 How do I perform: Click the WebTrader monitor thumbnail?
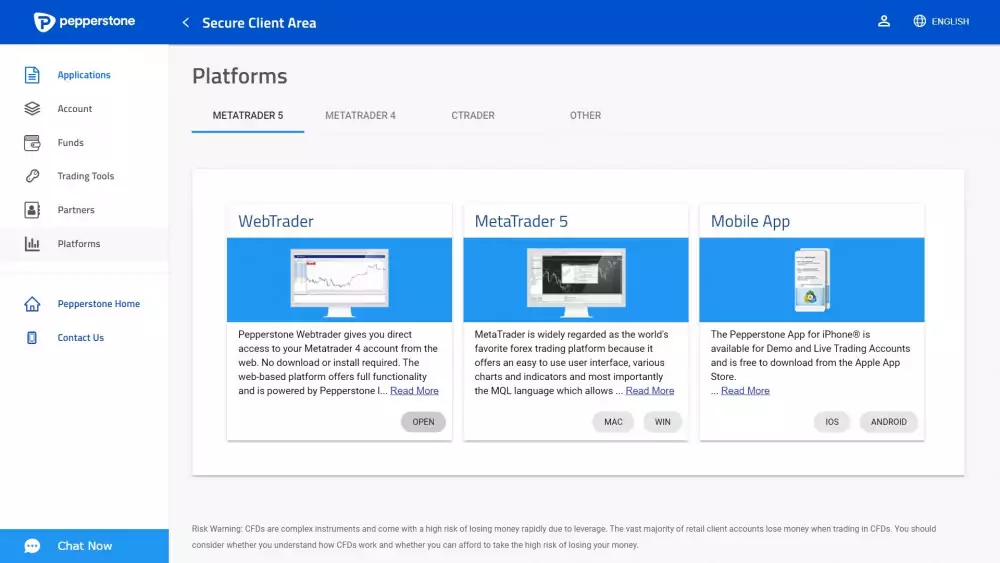(x=339, y=282)
